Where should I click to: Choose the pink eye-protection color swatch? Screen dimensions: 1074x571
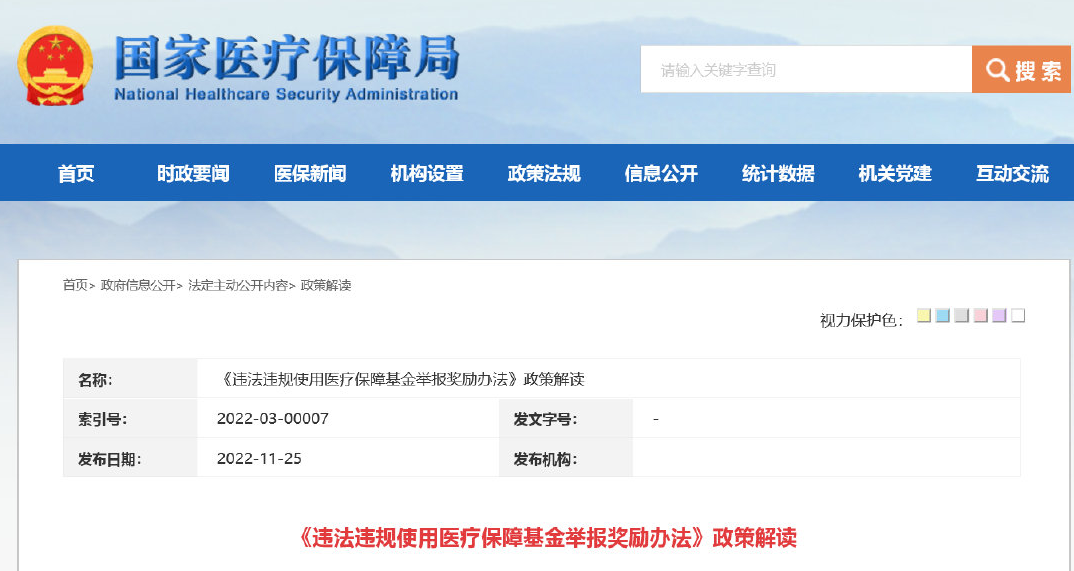pyautogui.click(x=981, y=316)
